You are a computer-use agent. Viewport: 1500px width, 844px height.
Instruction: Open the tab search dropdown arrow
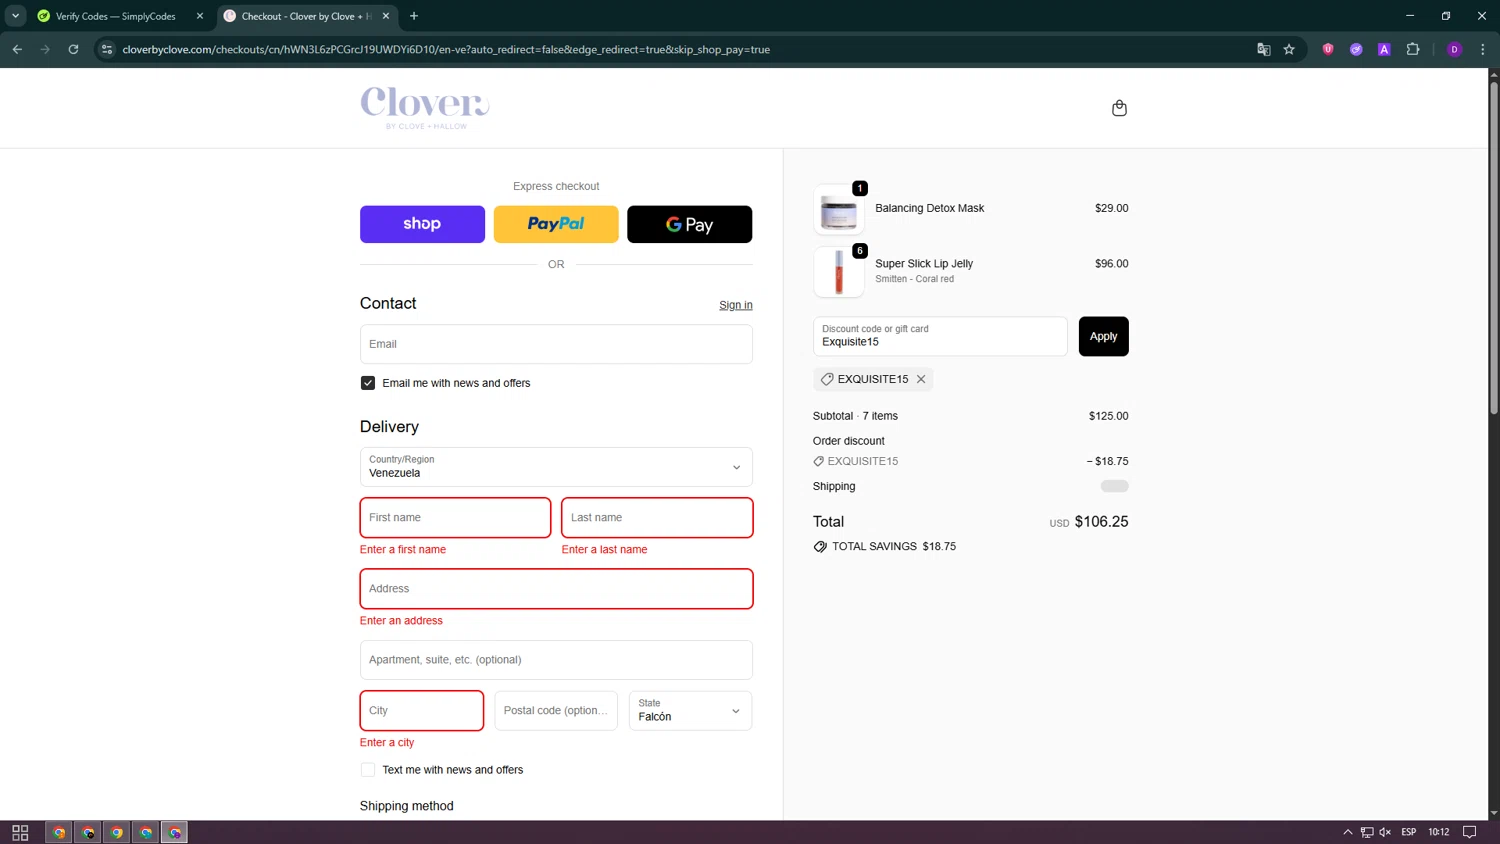(x=15, y=16)
